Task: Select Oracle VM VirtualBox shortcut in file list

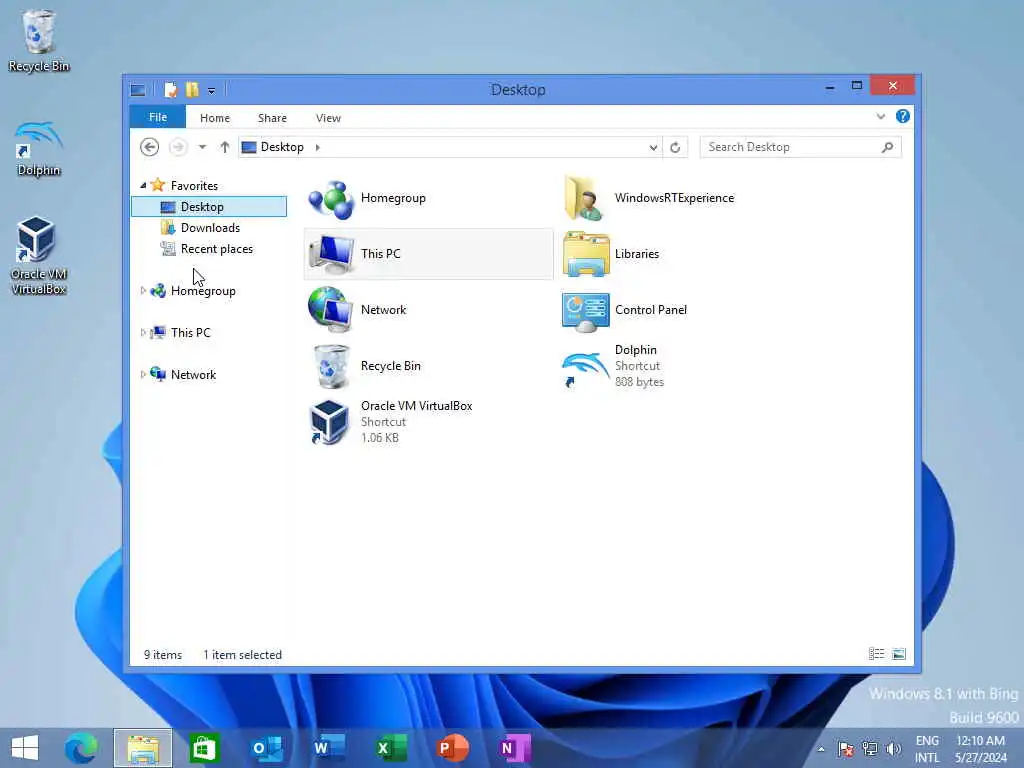Action: 330,422
